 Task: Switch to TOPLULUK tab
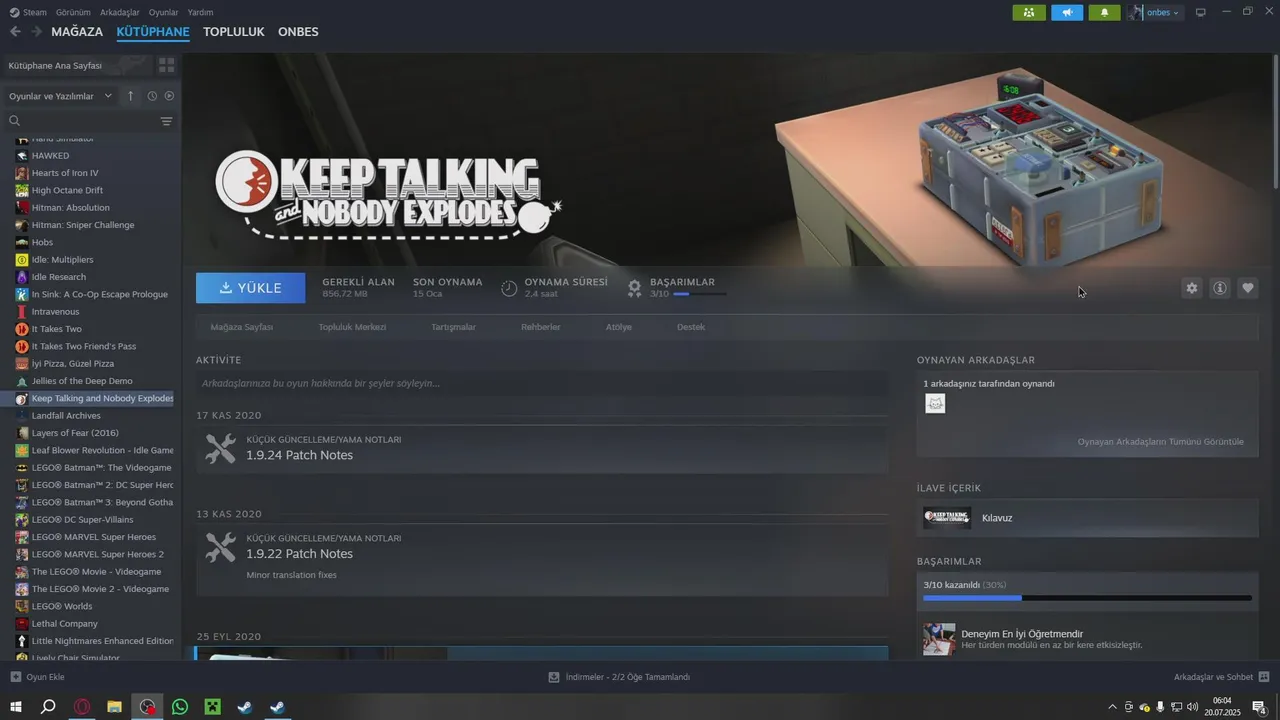pos(233,32)
